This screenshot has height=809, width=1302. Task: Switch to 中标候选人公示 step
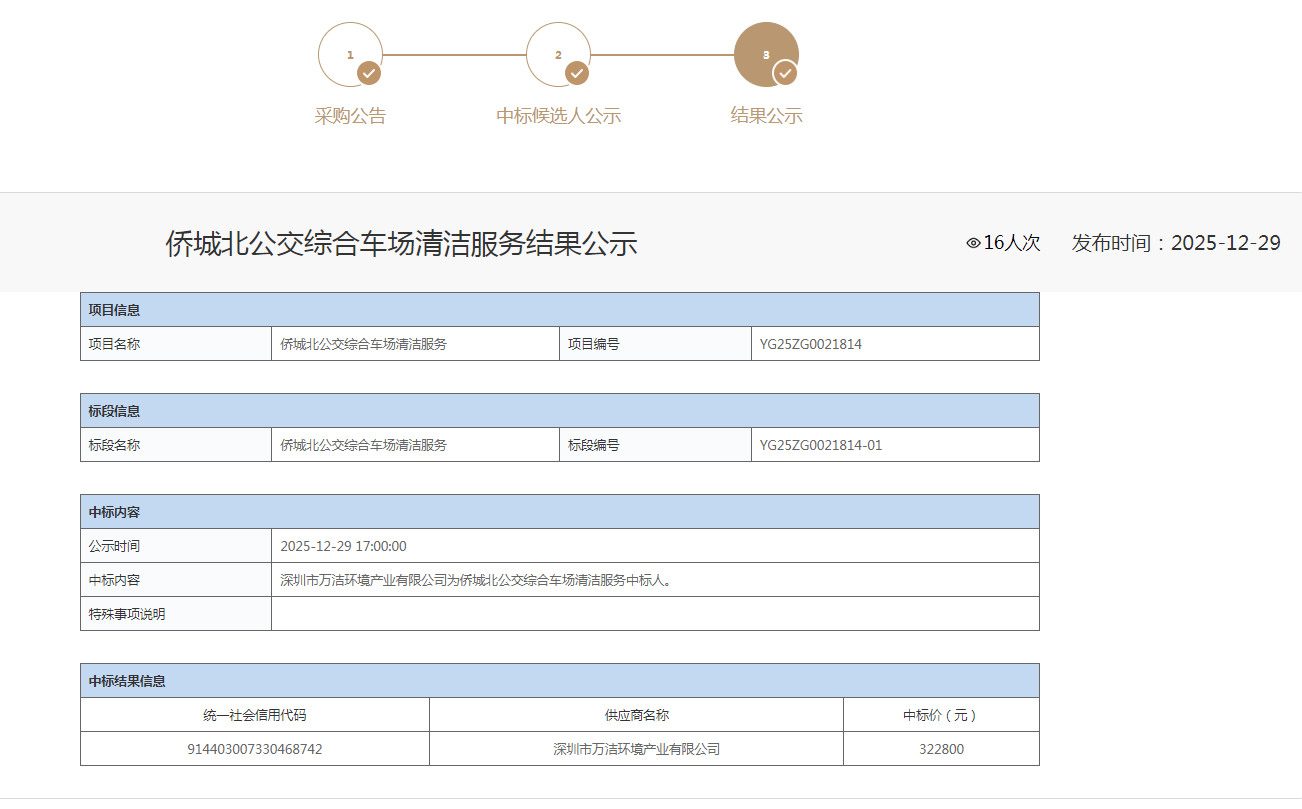click(x=558, y=116)
